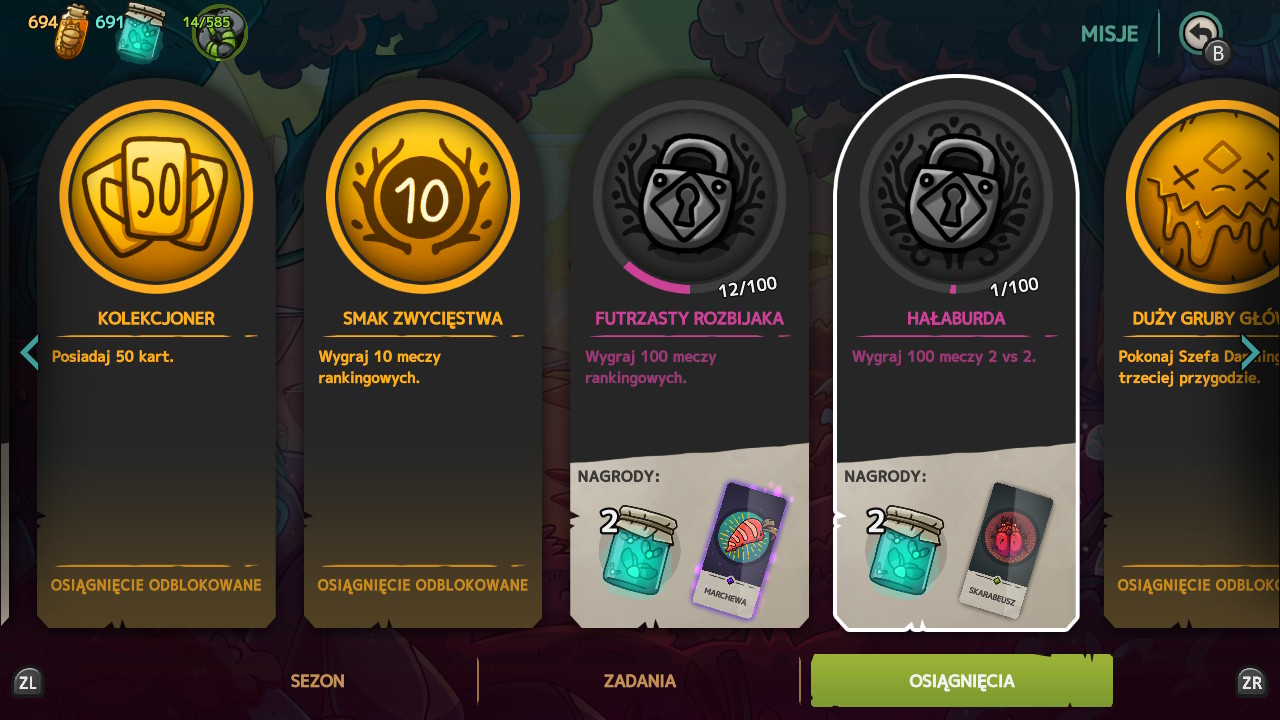This screenshot has height=720, width=1280.
Task: Select the Smak Zwycięstwa laurel medal
Action: tap(423, 196)
